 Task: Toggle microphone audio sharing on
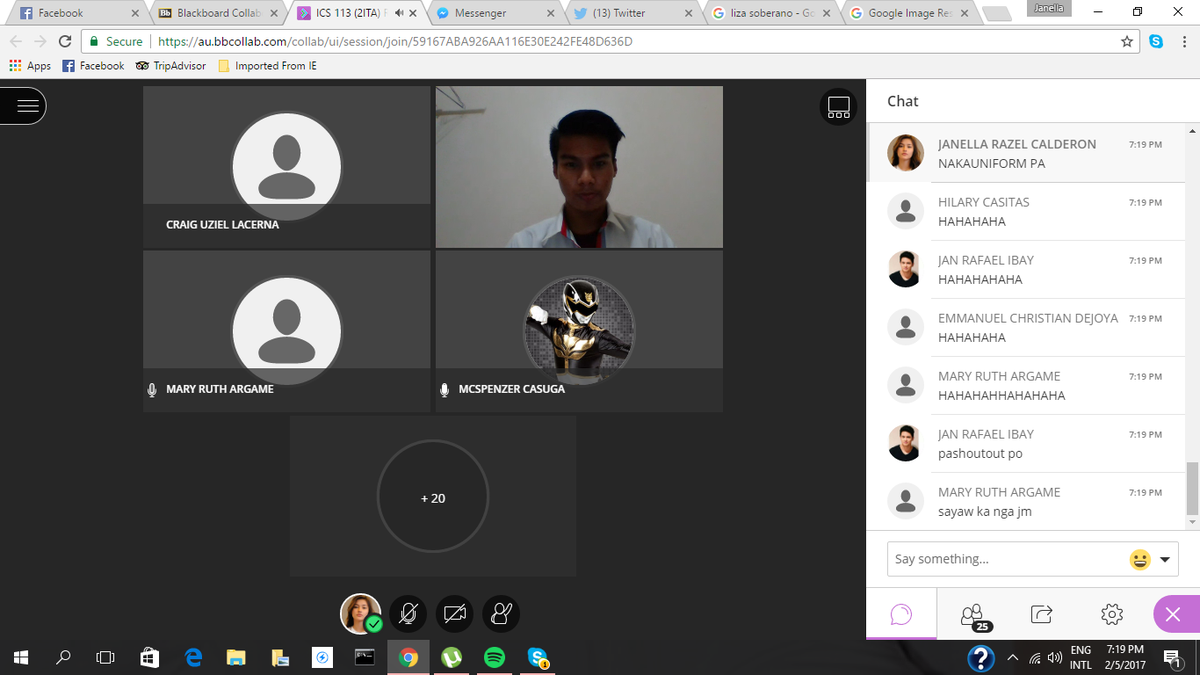click(x=407, y=614)
